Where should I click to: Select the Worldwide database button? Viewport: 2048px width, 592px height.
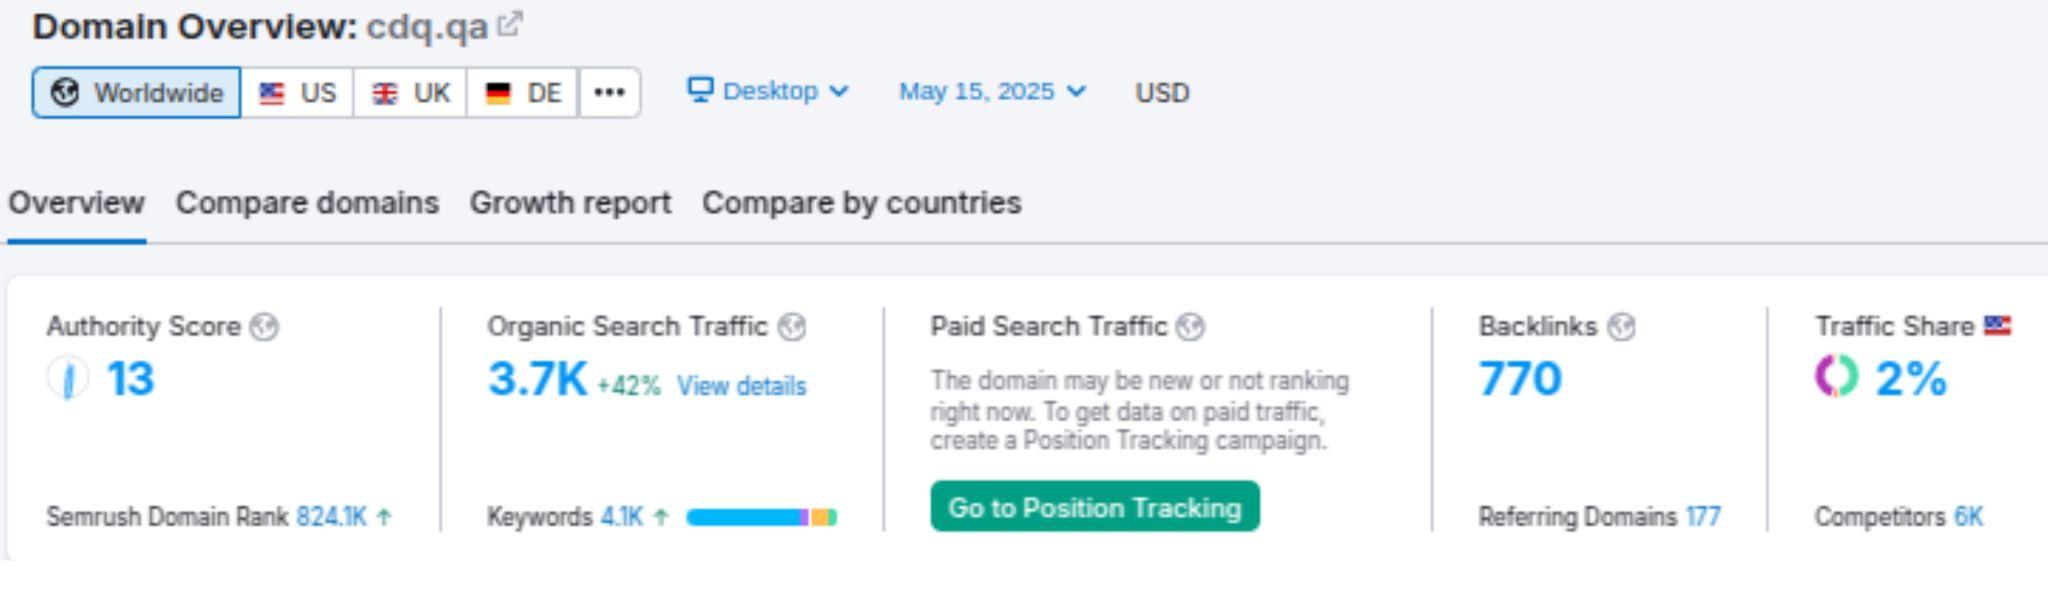point(136,93)
